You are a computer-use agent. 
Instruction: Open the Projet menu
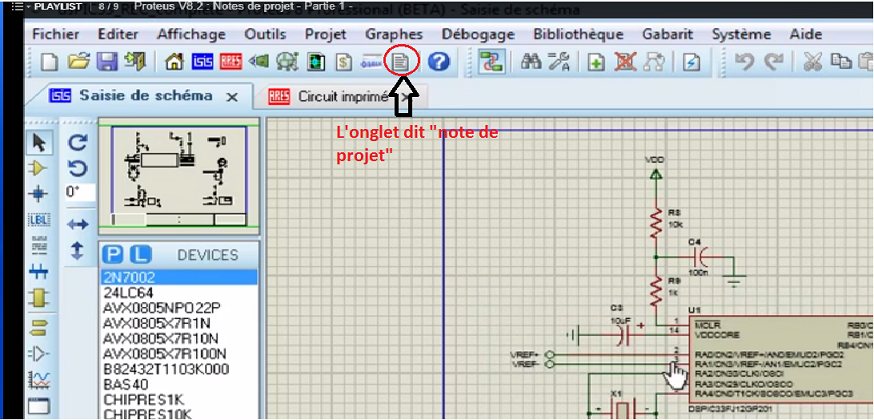coord(326,35)
